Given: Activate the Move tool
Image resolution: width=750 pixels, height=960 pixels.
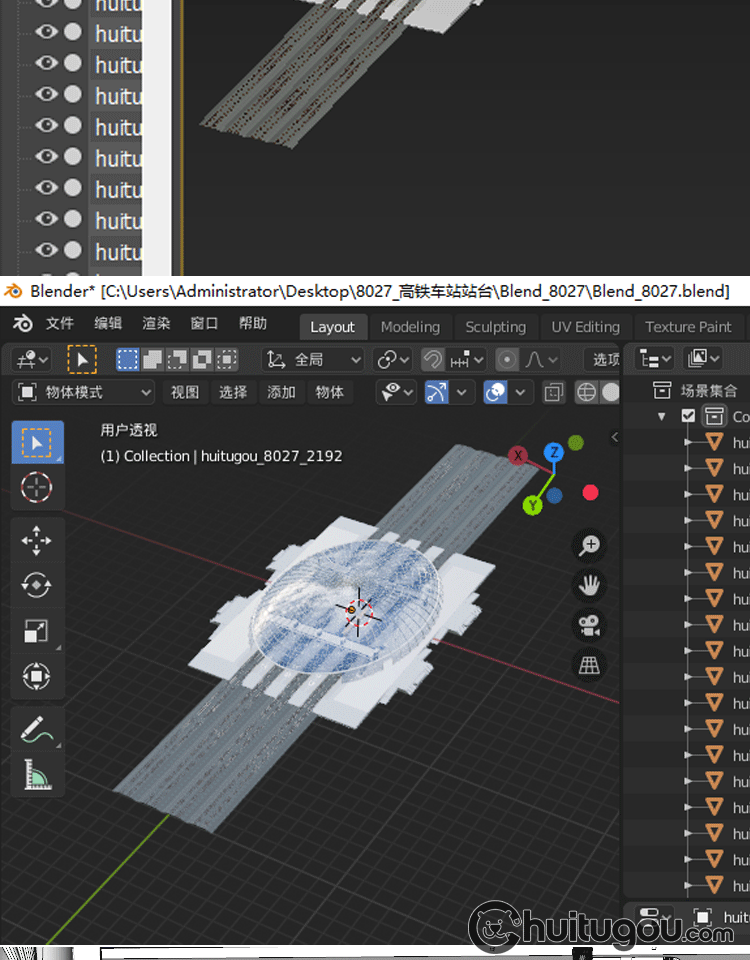Looking at the screenshot, I should pos(37,541).
